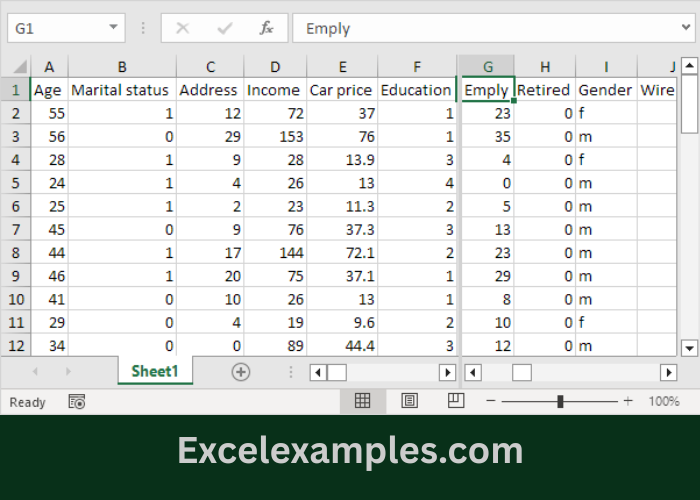Viewport: 700px width, 500px height.
Task: Click zoom in plus button
Action: coord(628,401)
